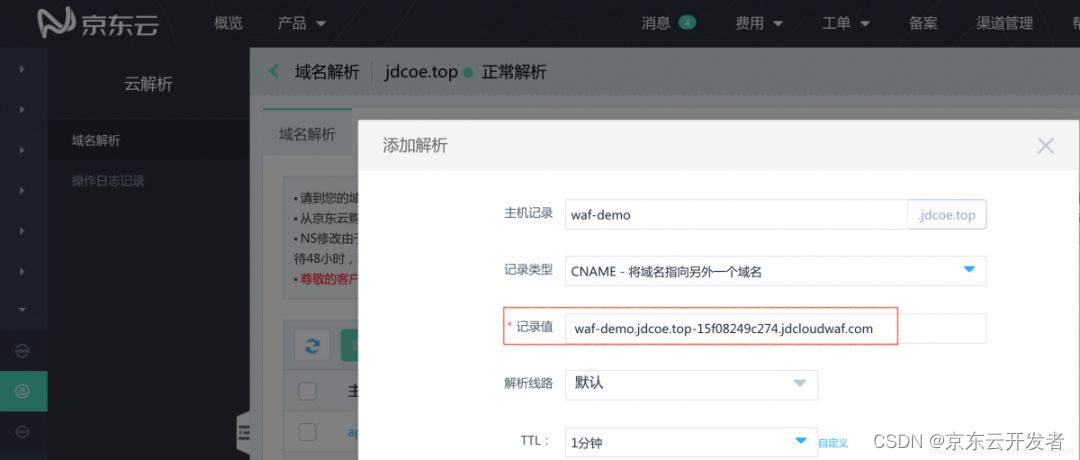Select 域名解析 in the 云解析 sidebar

point(96,140)
